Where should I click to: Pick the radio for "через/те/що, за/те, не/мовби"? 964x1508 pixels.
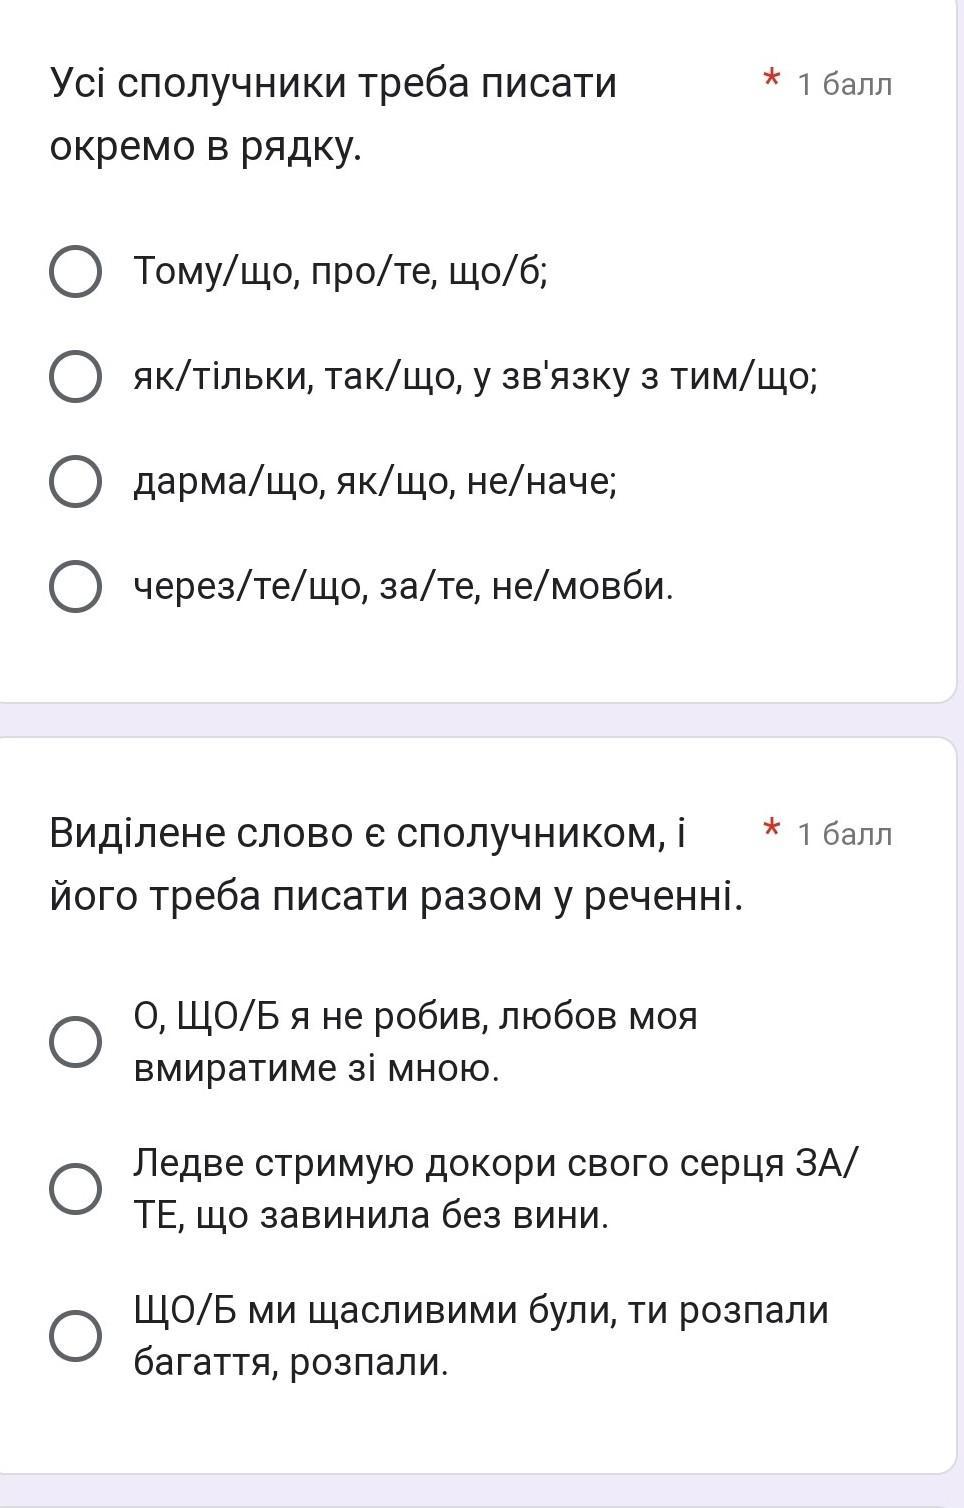coord(75,586)
